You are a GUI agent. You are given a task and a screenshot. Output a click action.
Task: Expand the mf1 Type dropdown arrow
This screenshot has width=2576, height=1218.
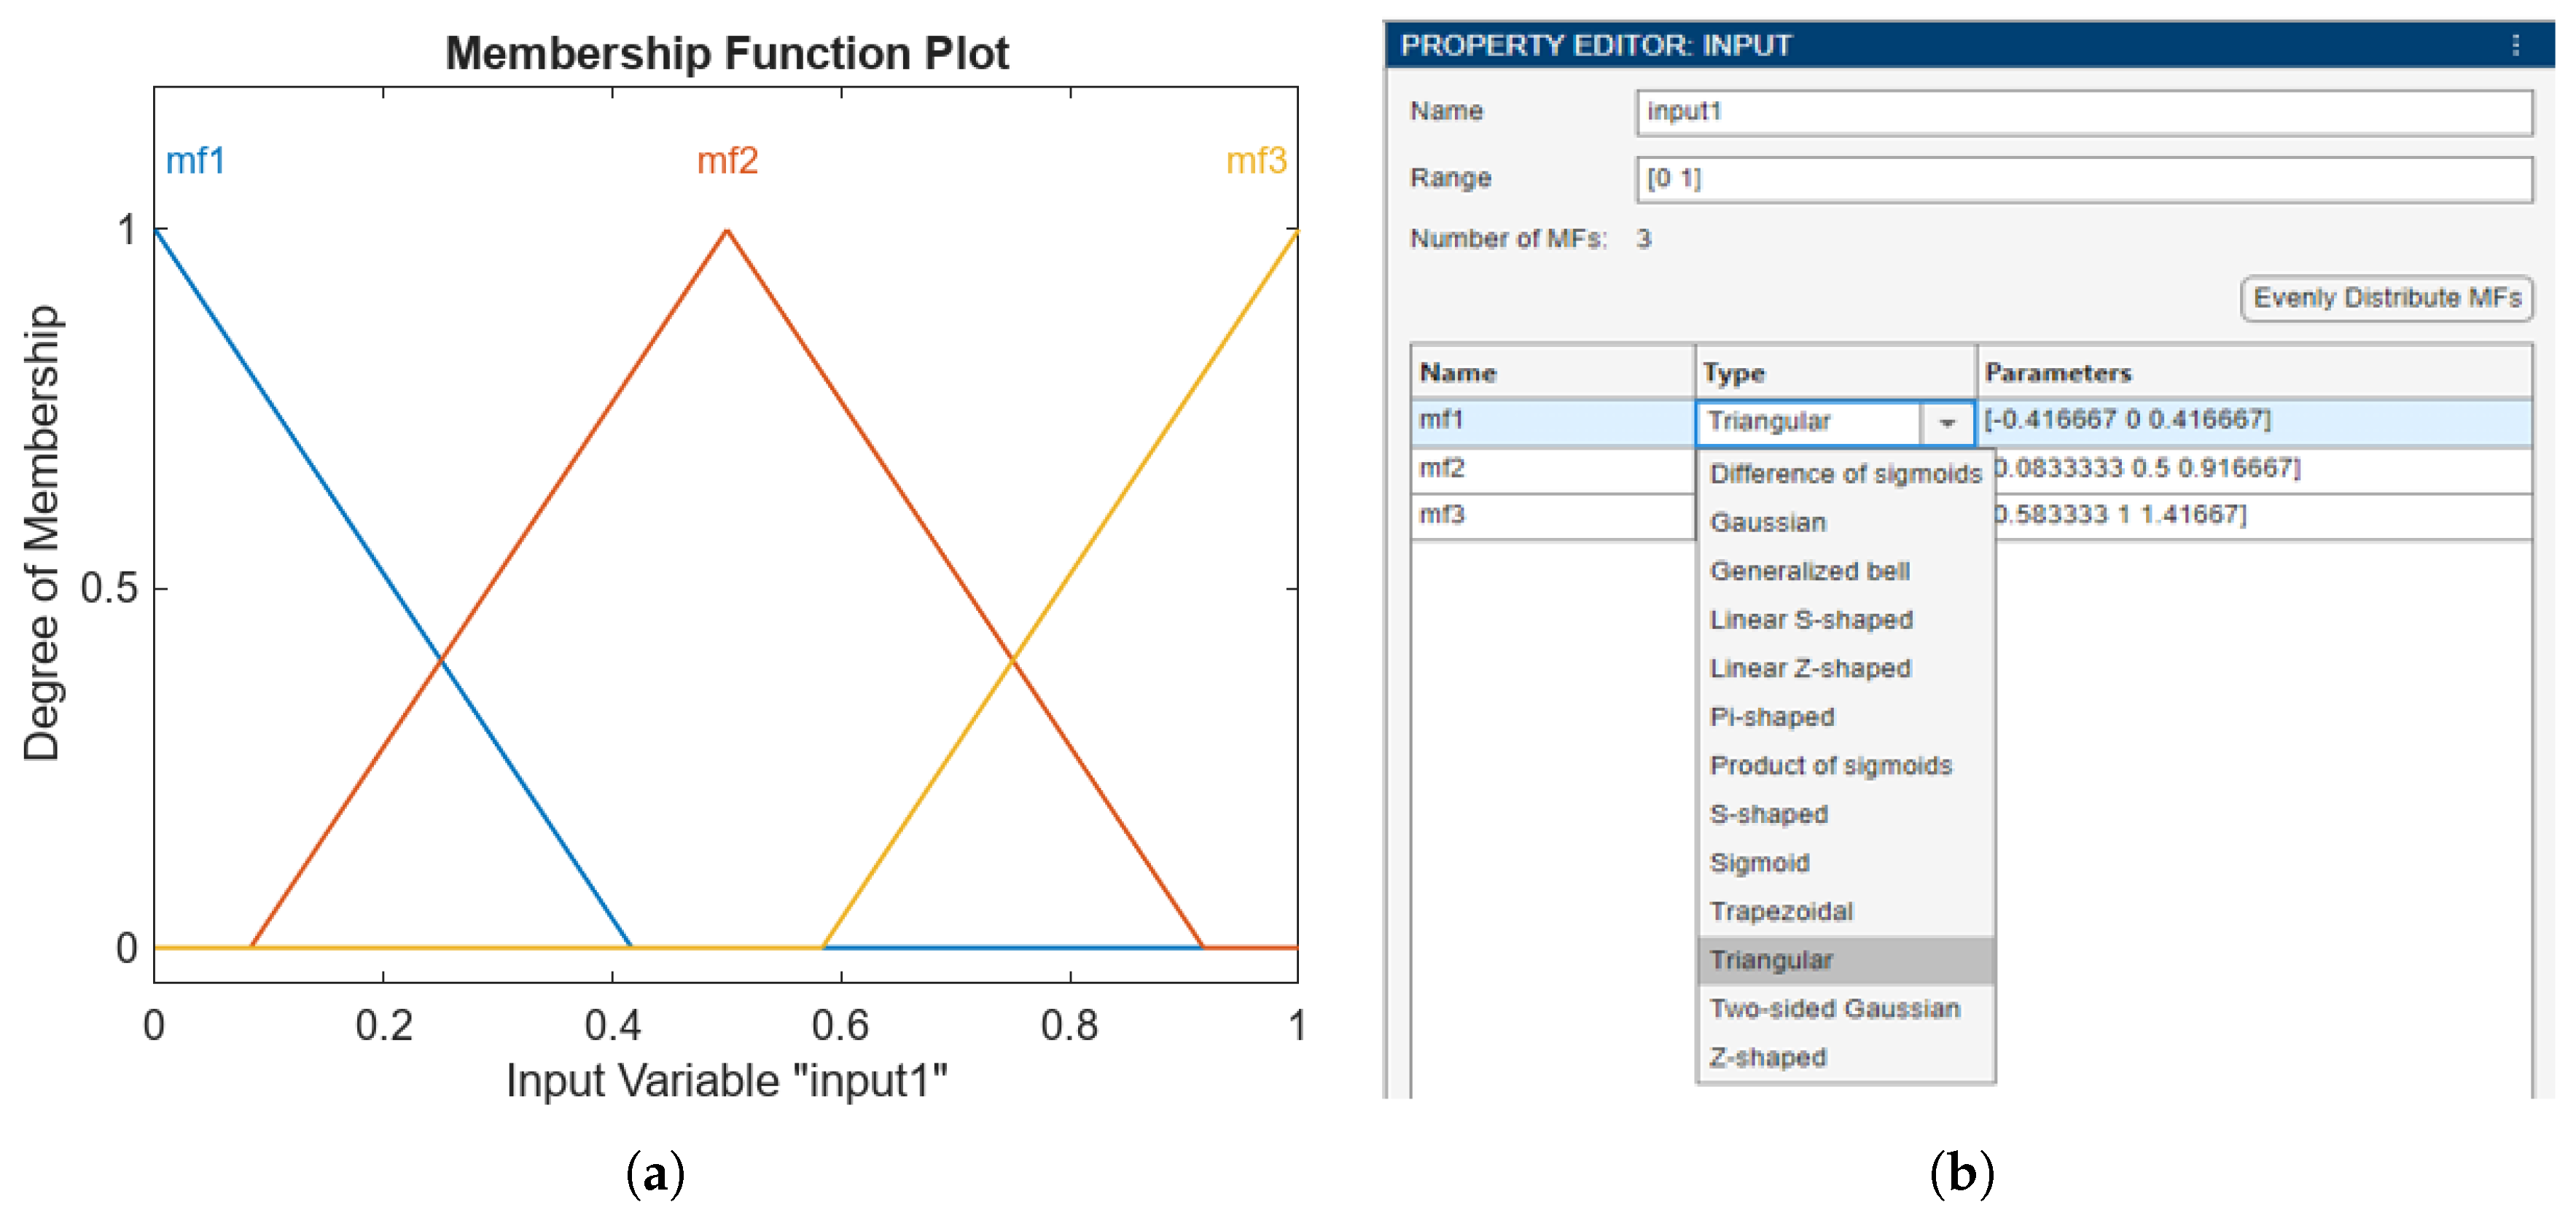point(1946,423)
